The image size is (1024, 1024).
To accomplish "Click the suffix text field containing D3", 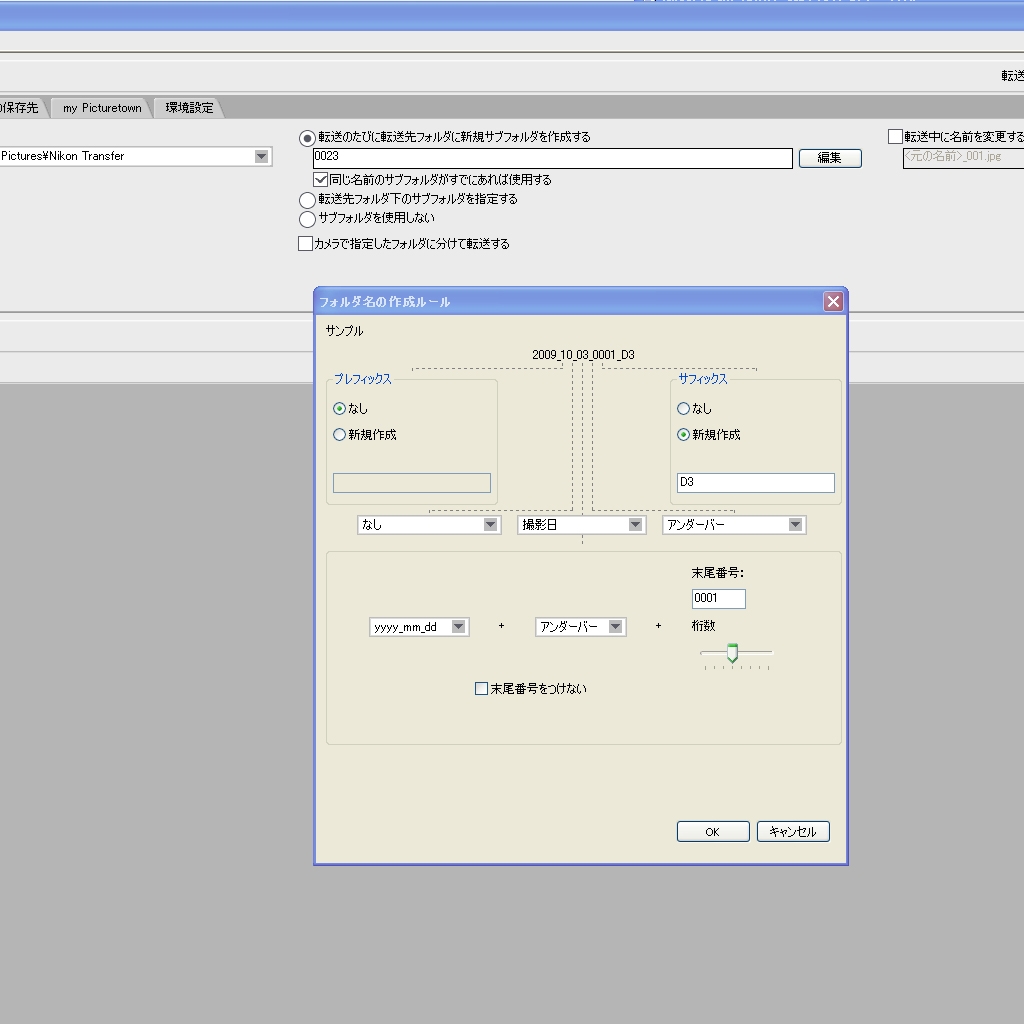I will pyautogui.click(x=755, y=483).
